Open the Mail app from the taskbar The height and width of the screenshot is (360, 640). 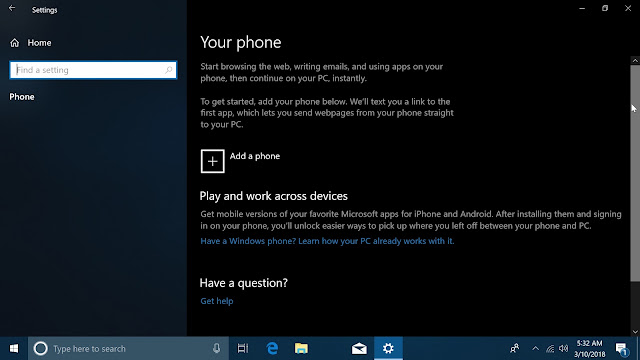coord(359,349)
